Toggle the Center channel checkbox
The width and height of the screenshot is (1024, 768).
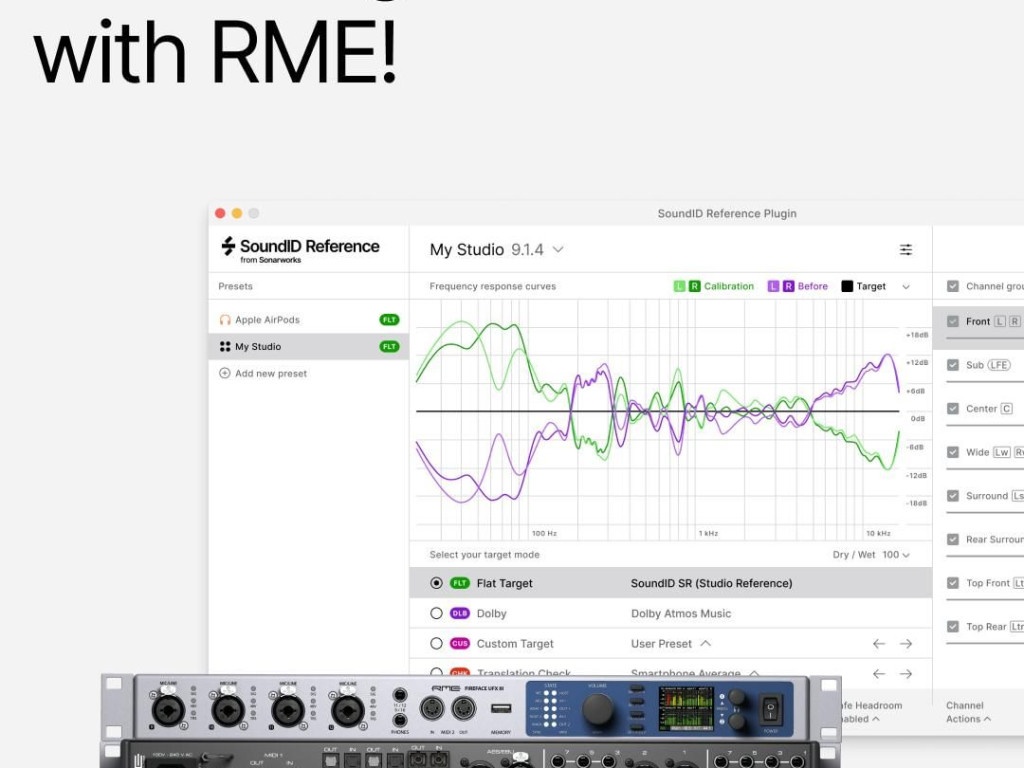click(x=953, y=409)
